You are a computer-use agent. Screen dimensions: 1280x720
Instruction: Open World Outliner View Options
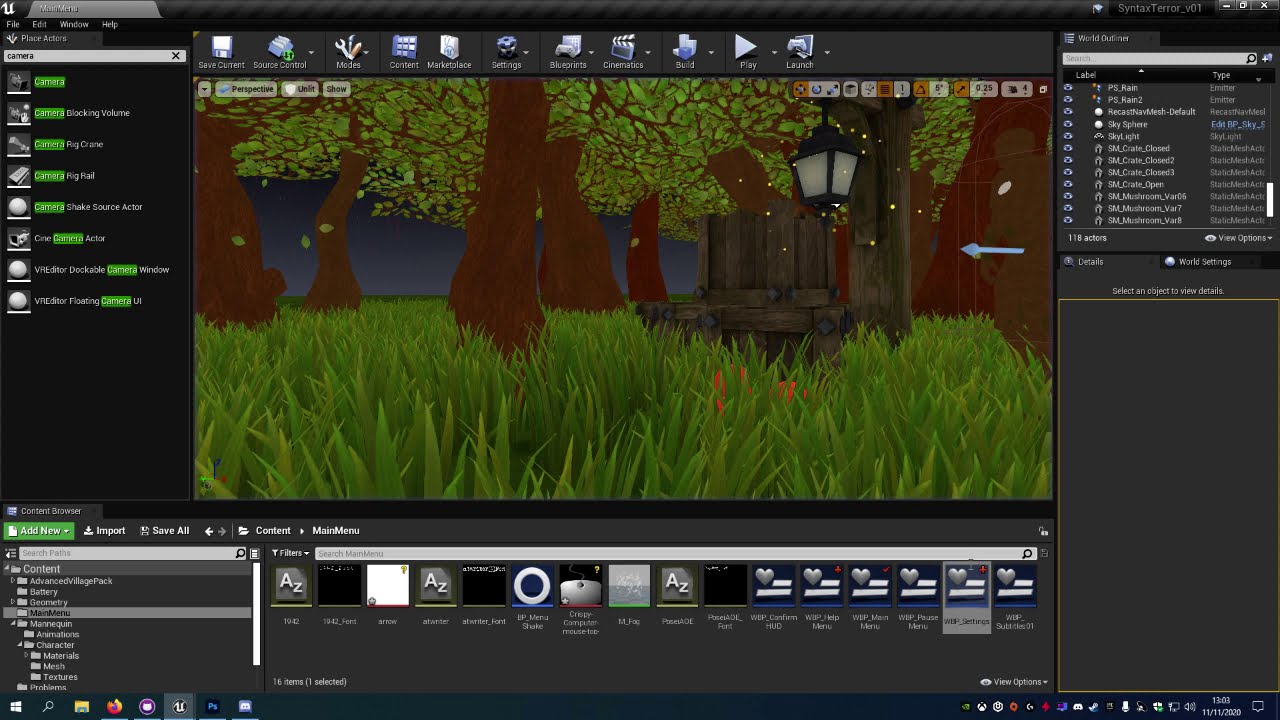pyautogui.click(x=1238, y=238)
